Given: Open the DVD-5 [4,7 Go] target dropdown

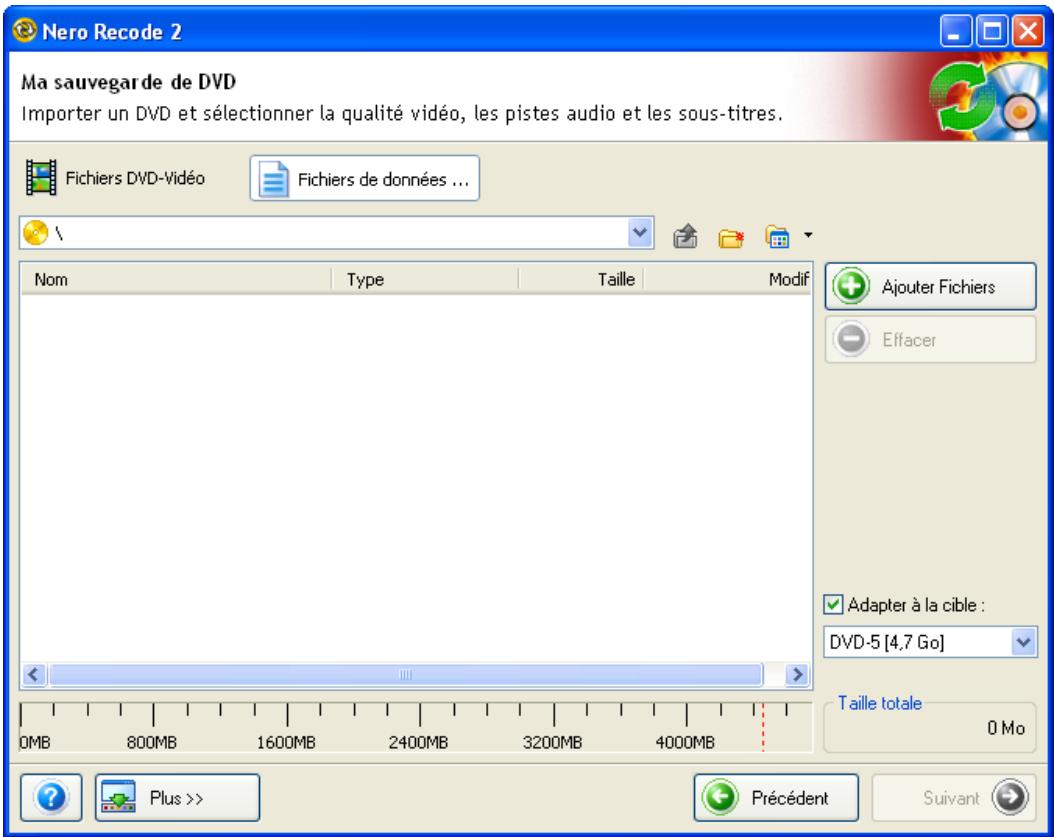Looking at the screenshot, I should click(x=930, y=642).
